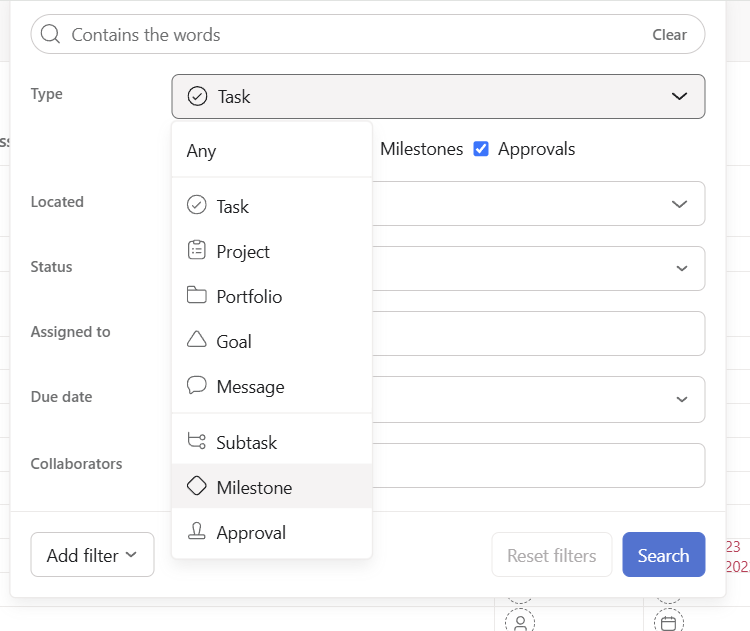Click the Goal triangle icon
Viewport: 750px width, 631px height.
tap(197, 341)
